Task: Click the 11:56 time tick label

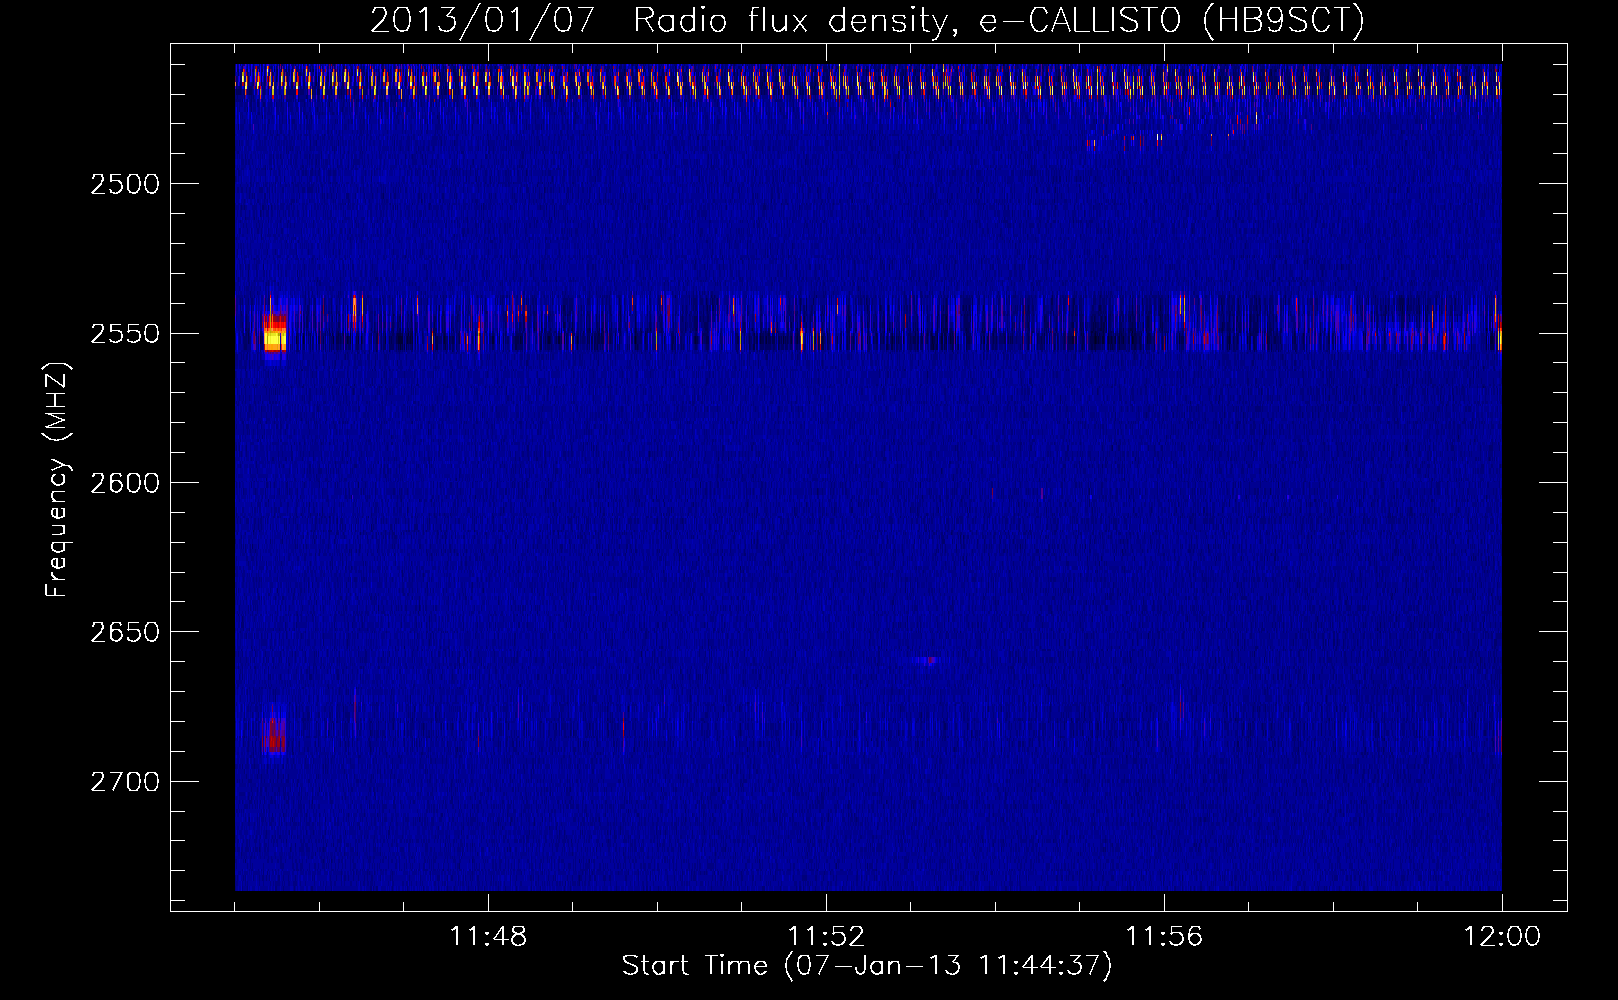Action: pyautogui.click(x=1164, y=937)
